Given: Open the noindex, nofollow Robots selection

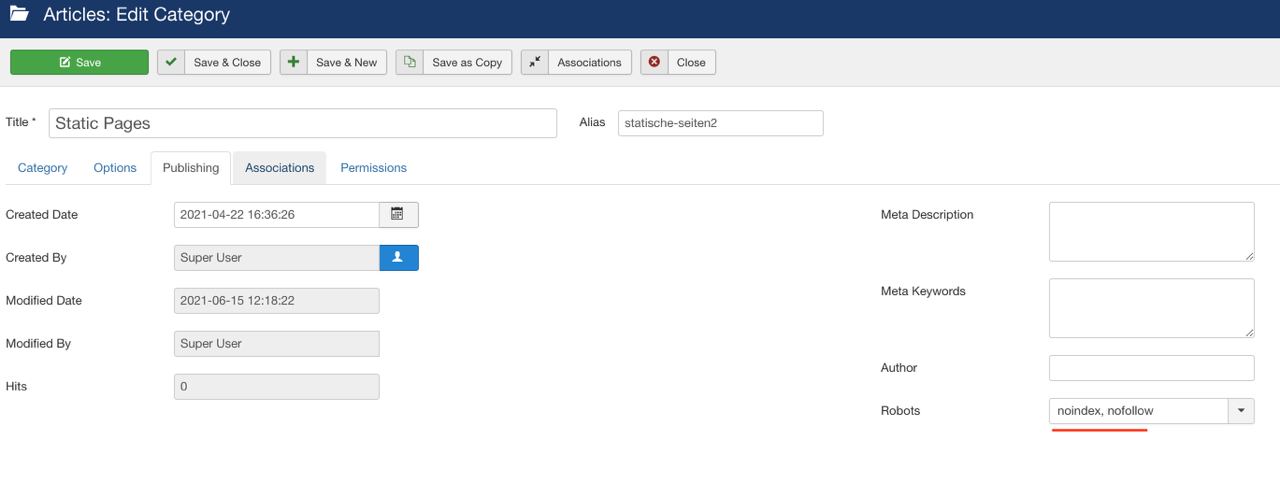Looking at the screenshot, I should (x=1138, y=411).
